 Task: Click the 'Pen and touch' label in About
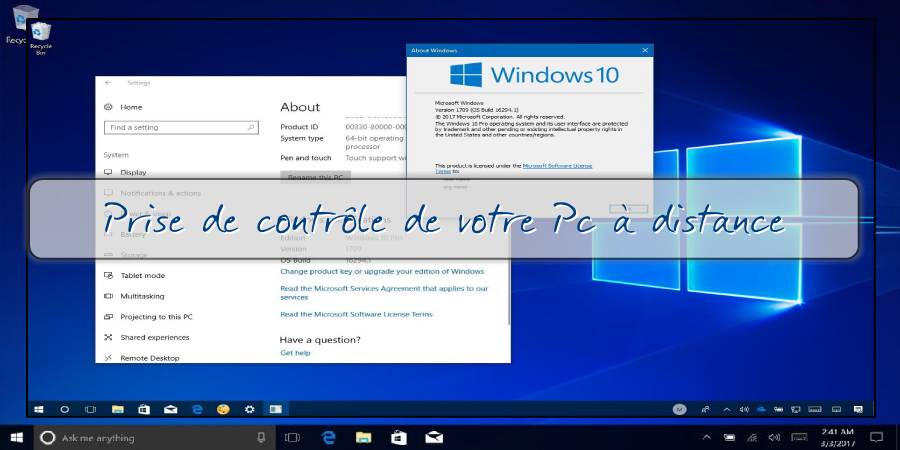click(306, 158)
